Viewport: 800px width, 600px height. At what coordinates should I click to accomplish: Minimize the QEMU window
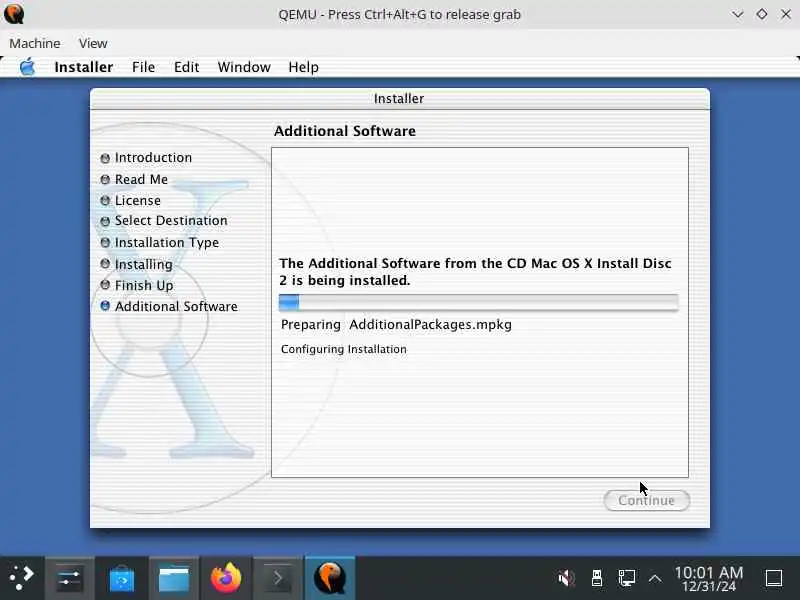coord(738,14)
